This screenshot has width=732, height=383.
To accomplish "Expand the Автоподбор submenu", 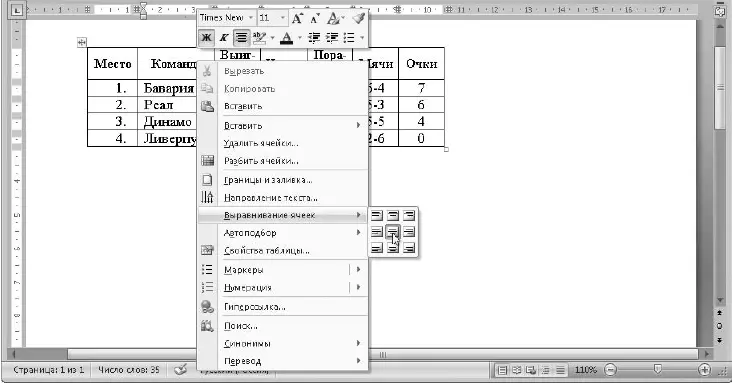I will pyautogui.click(x=282, y=233).
